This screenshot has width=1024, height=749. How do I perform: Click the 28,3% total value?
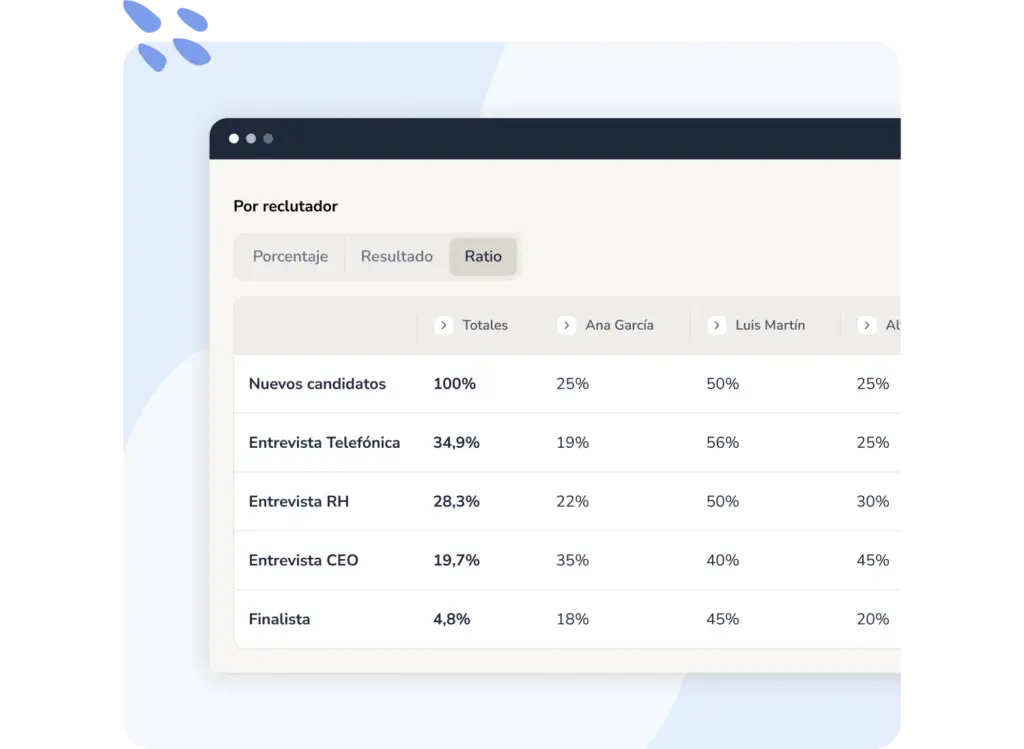tap(456, 502)
